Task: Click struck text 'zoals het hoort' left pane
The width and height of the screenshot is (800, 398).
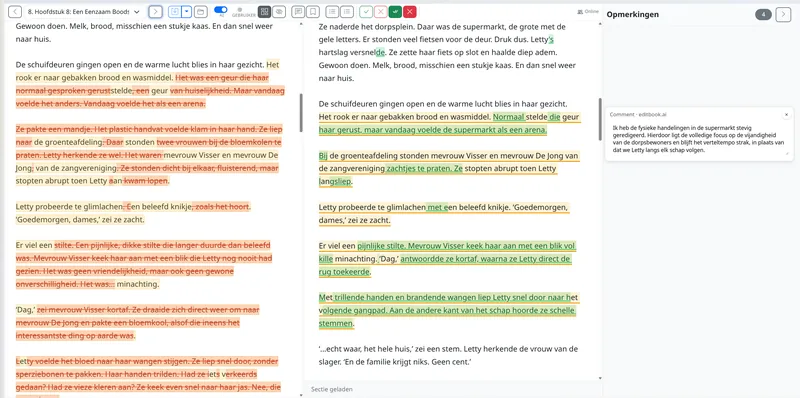Action: click(x=221, y=207)
